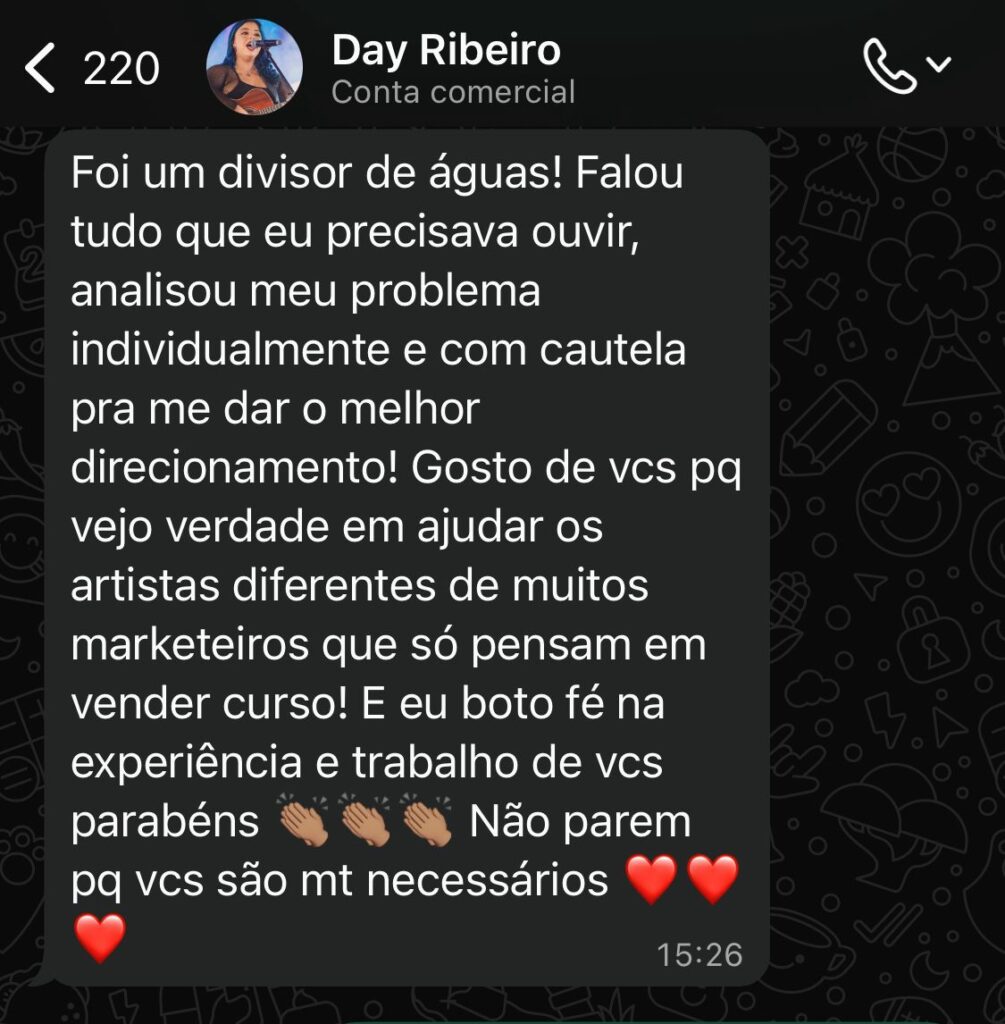Tap the Conta comercial label
1005x1024 pixels.
(453, 92)
